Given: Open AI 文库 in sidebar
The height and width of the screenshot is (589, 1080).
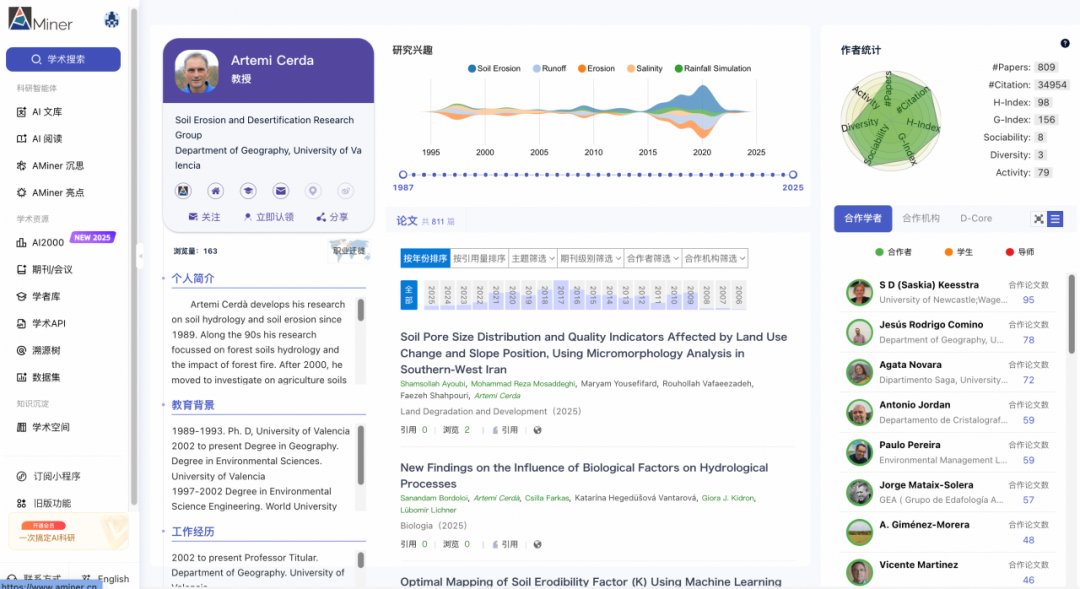Looking at the screenshot, I should [47, 112].
